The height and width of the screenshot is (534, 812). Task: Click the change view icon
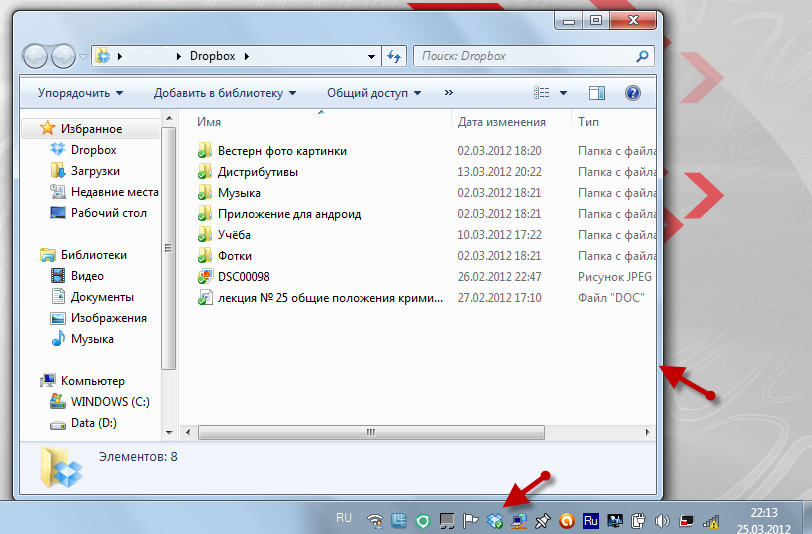point(542,93)
